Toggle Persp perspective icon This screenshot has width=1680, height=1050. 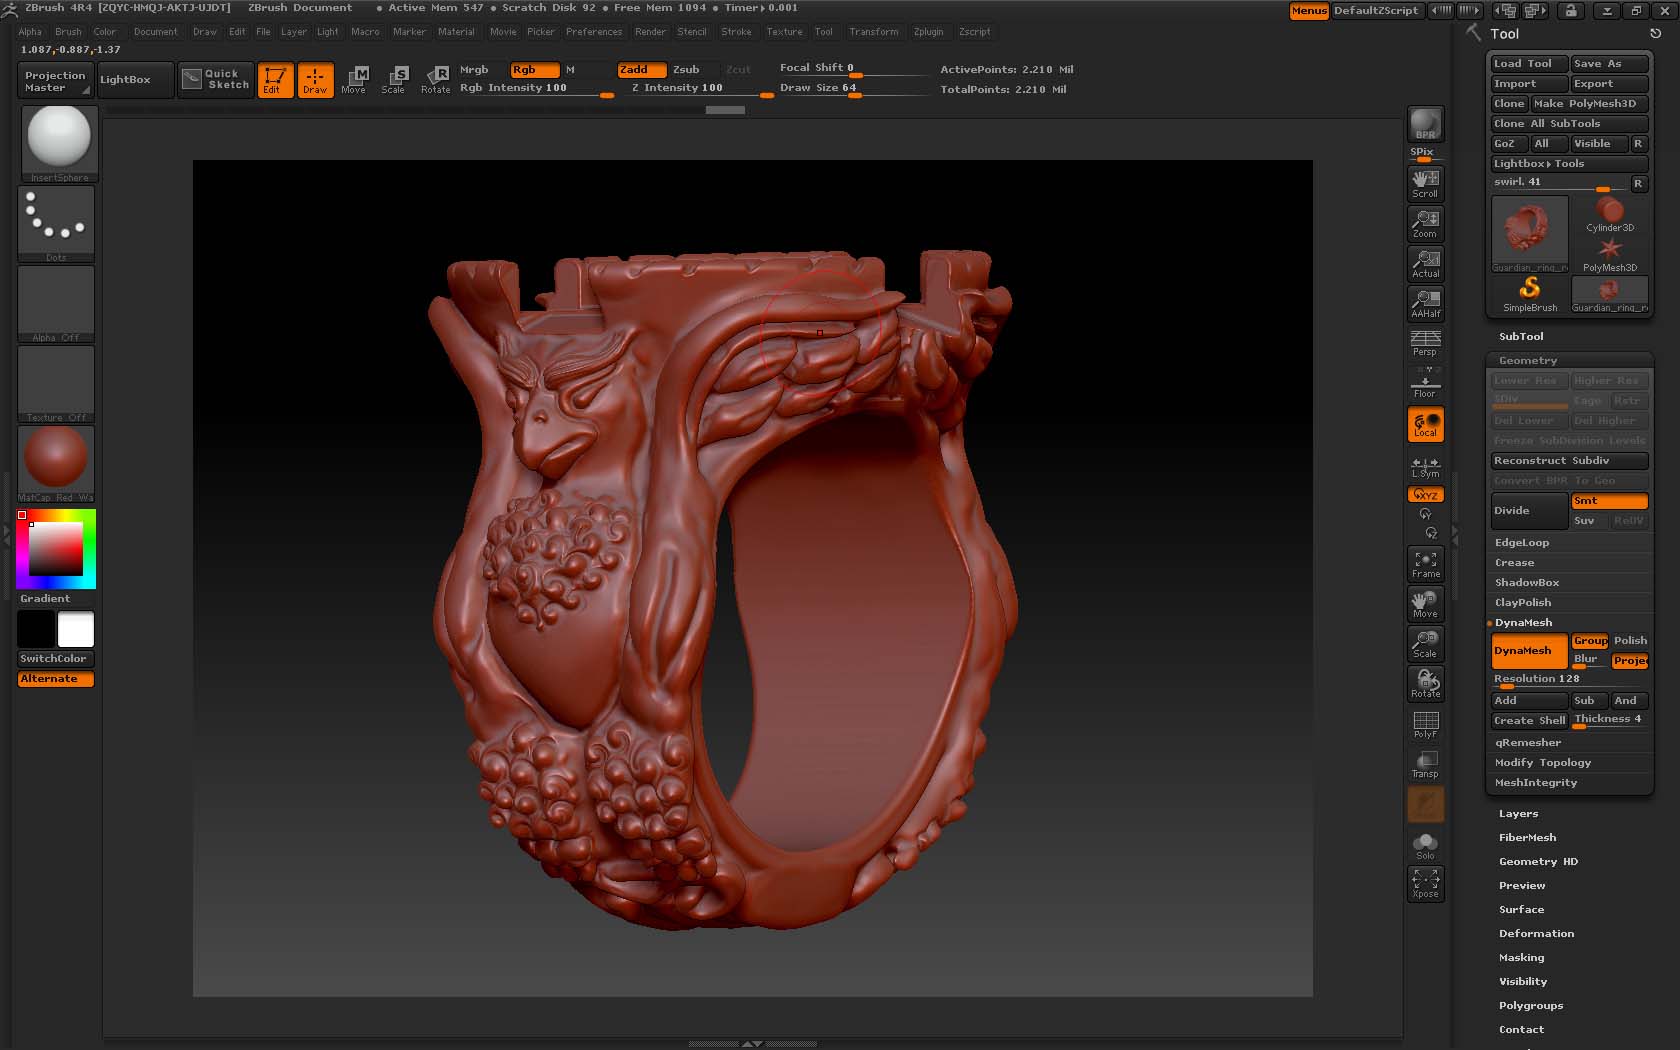pos(1425,343)
